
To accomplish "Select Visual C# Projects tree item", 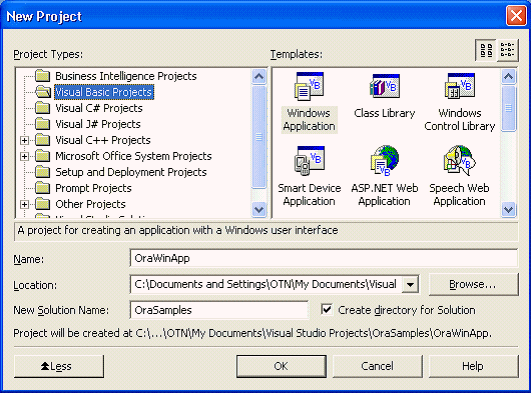I will pyautogui.click(x=99, y=108).
